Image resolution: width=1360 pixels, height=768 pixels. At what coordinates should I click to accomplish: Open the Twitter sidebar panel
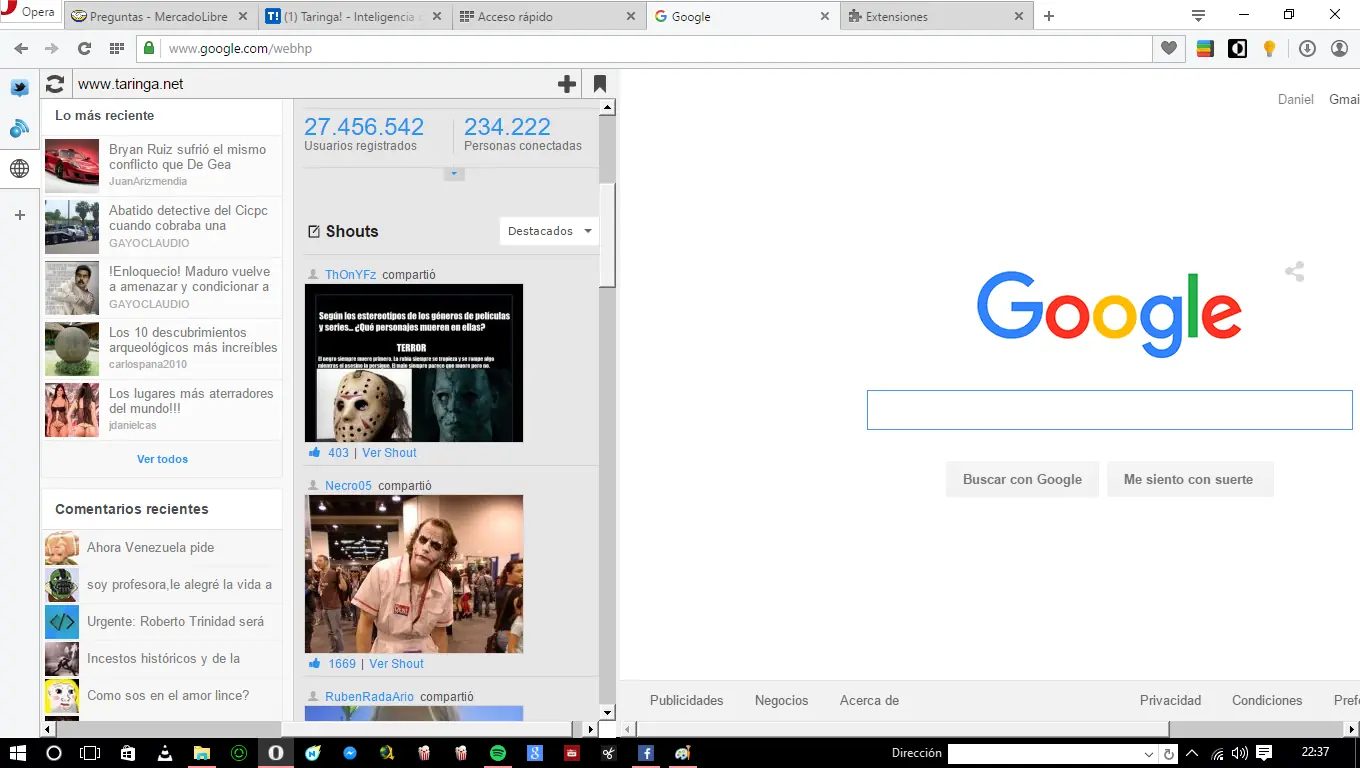pos(19,88)
